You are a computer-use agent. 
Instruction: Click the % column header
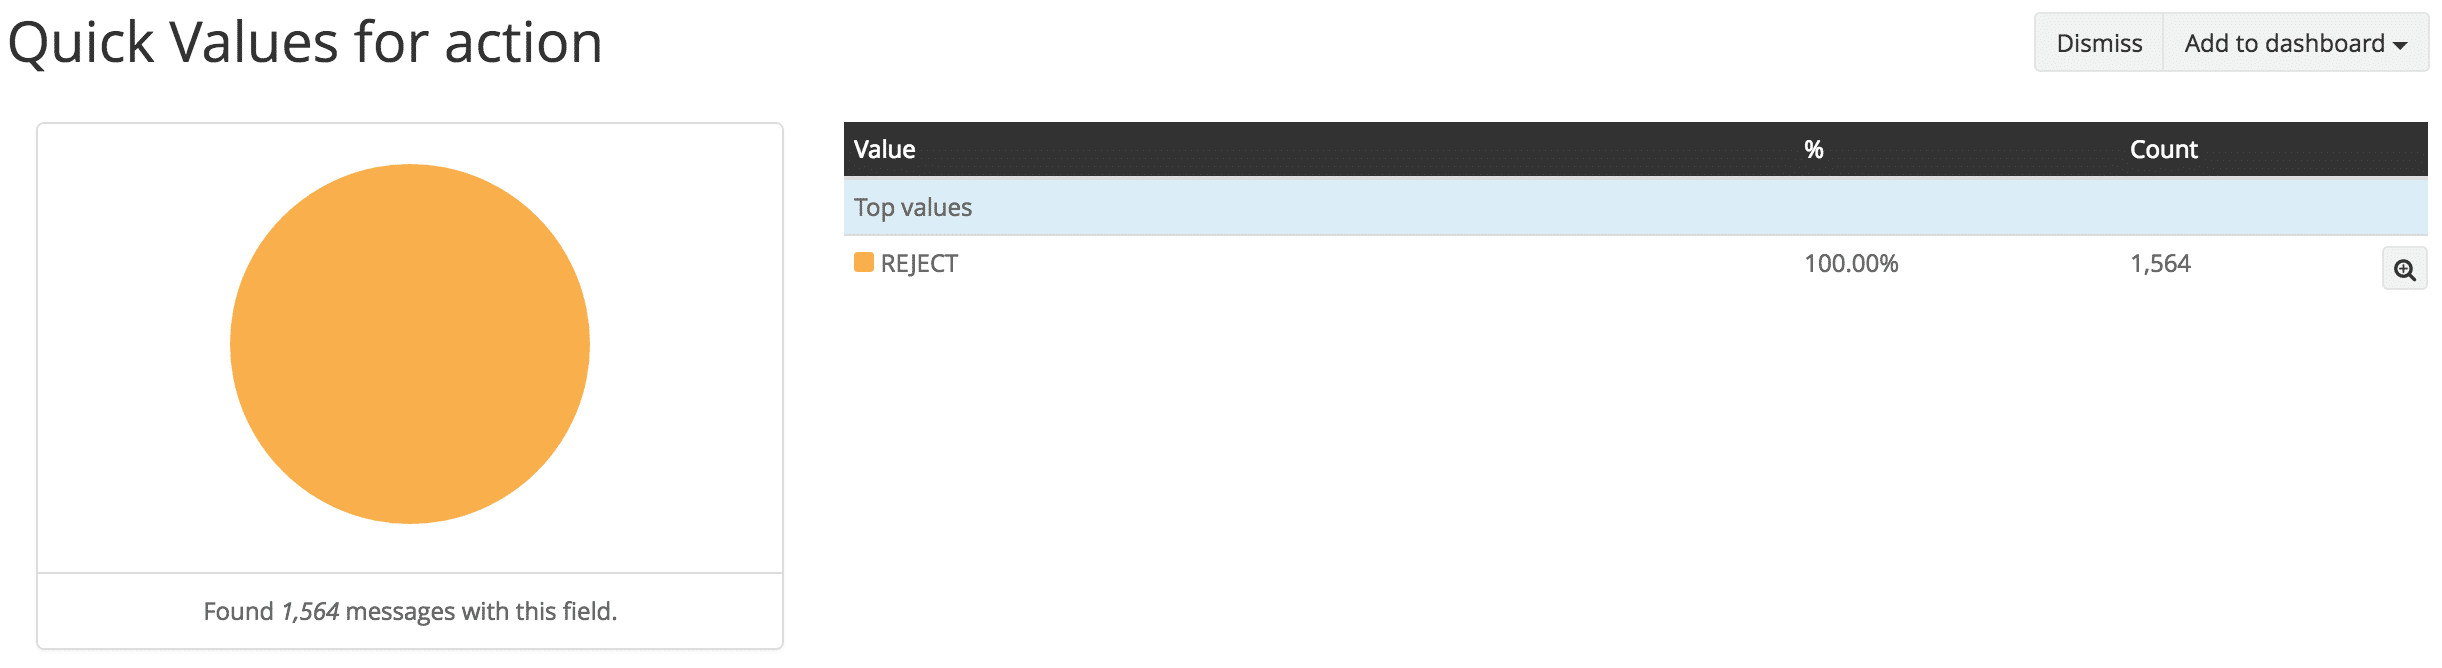(x=1813, y=150)
